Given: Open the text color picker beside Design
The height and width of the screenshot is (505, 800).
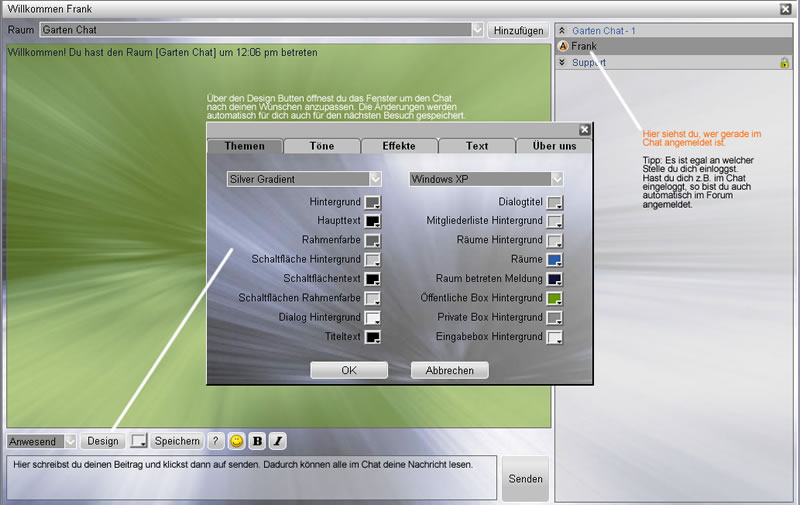Looking at the screenshot, I should [x=140, y=441].
